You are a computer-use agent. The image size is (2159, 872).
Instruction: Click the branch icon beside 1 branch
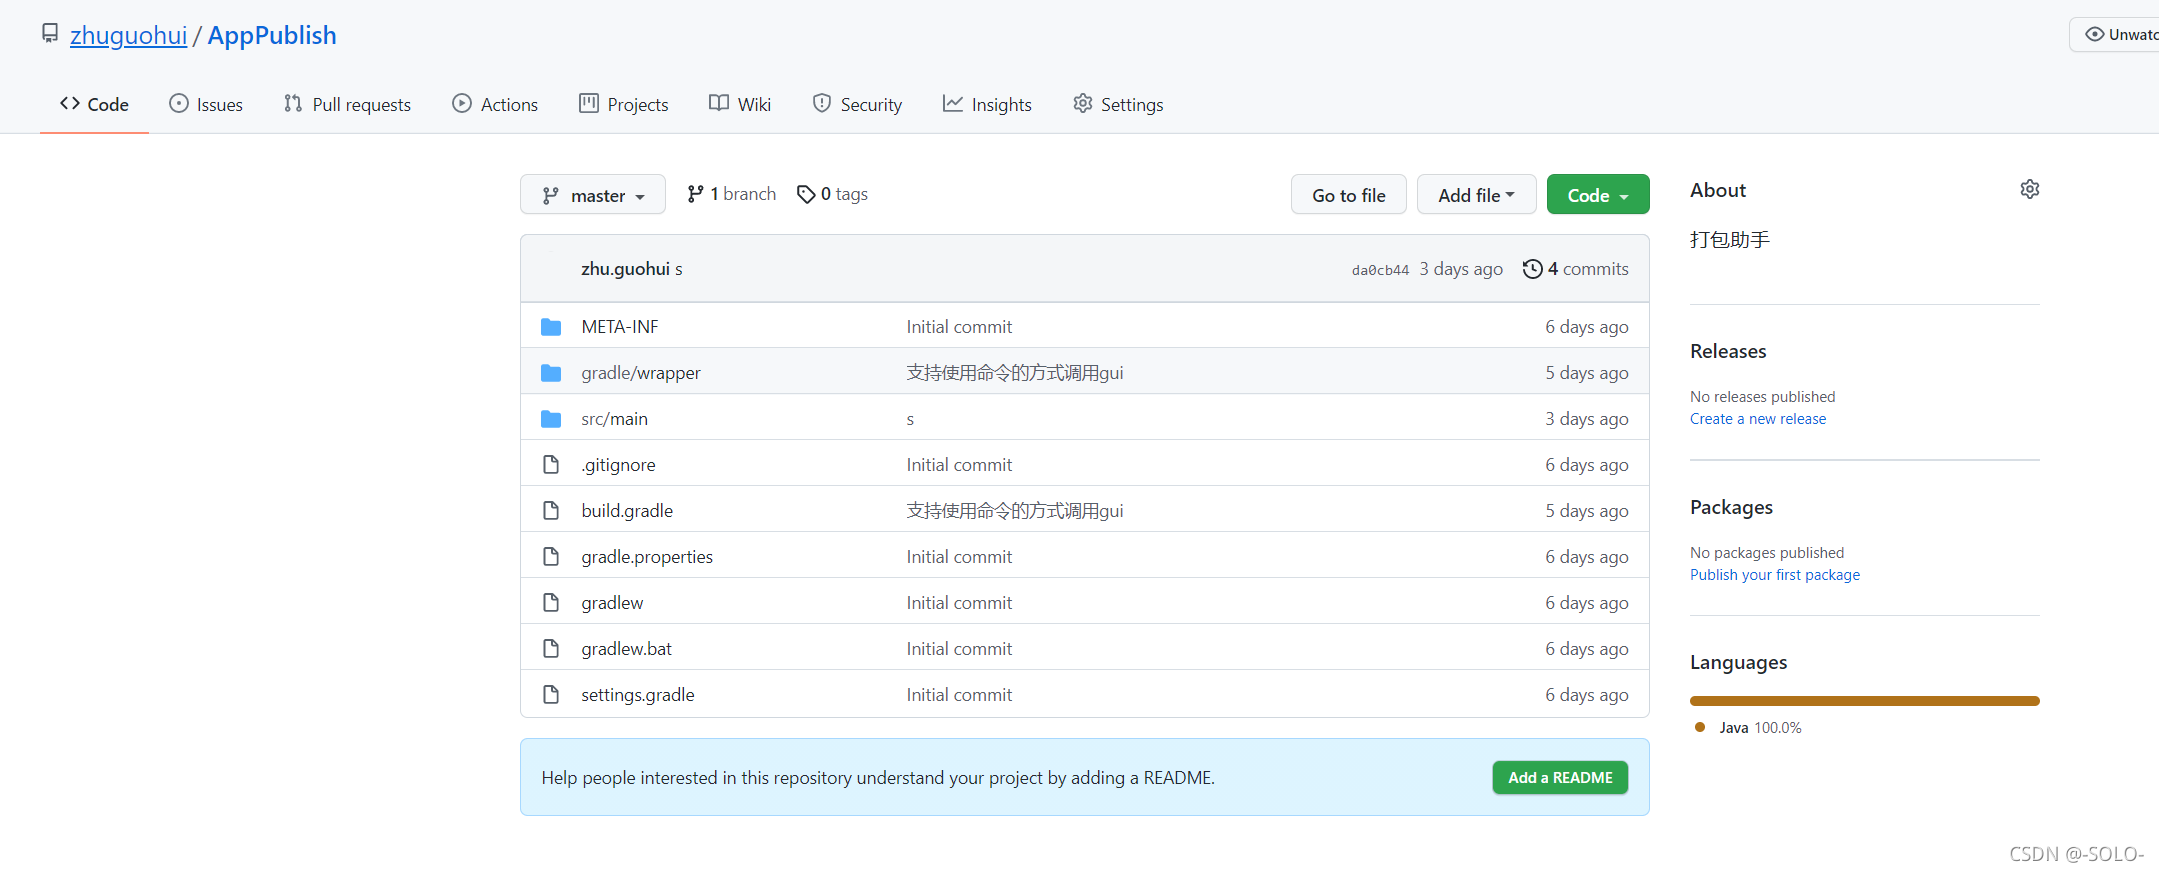tap(695, 194)
